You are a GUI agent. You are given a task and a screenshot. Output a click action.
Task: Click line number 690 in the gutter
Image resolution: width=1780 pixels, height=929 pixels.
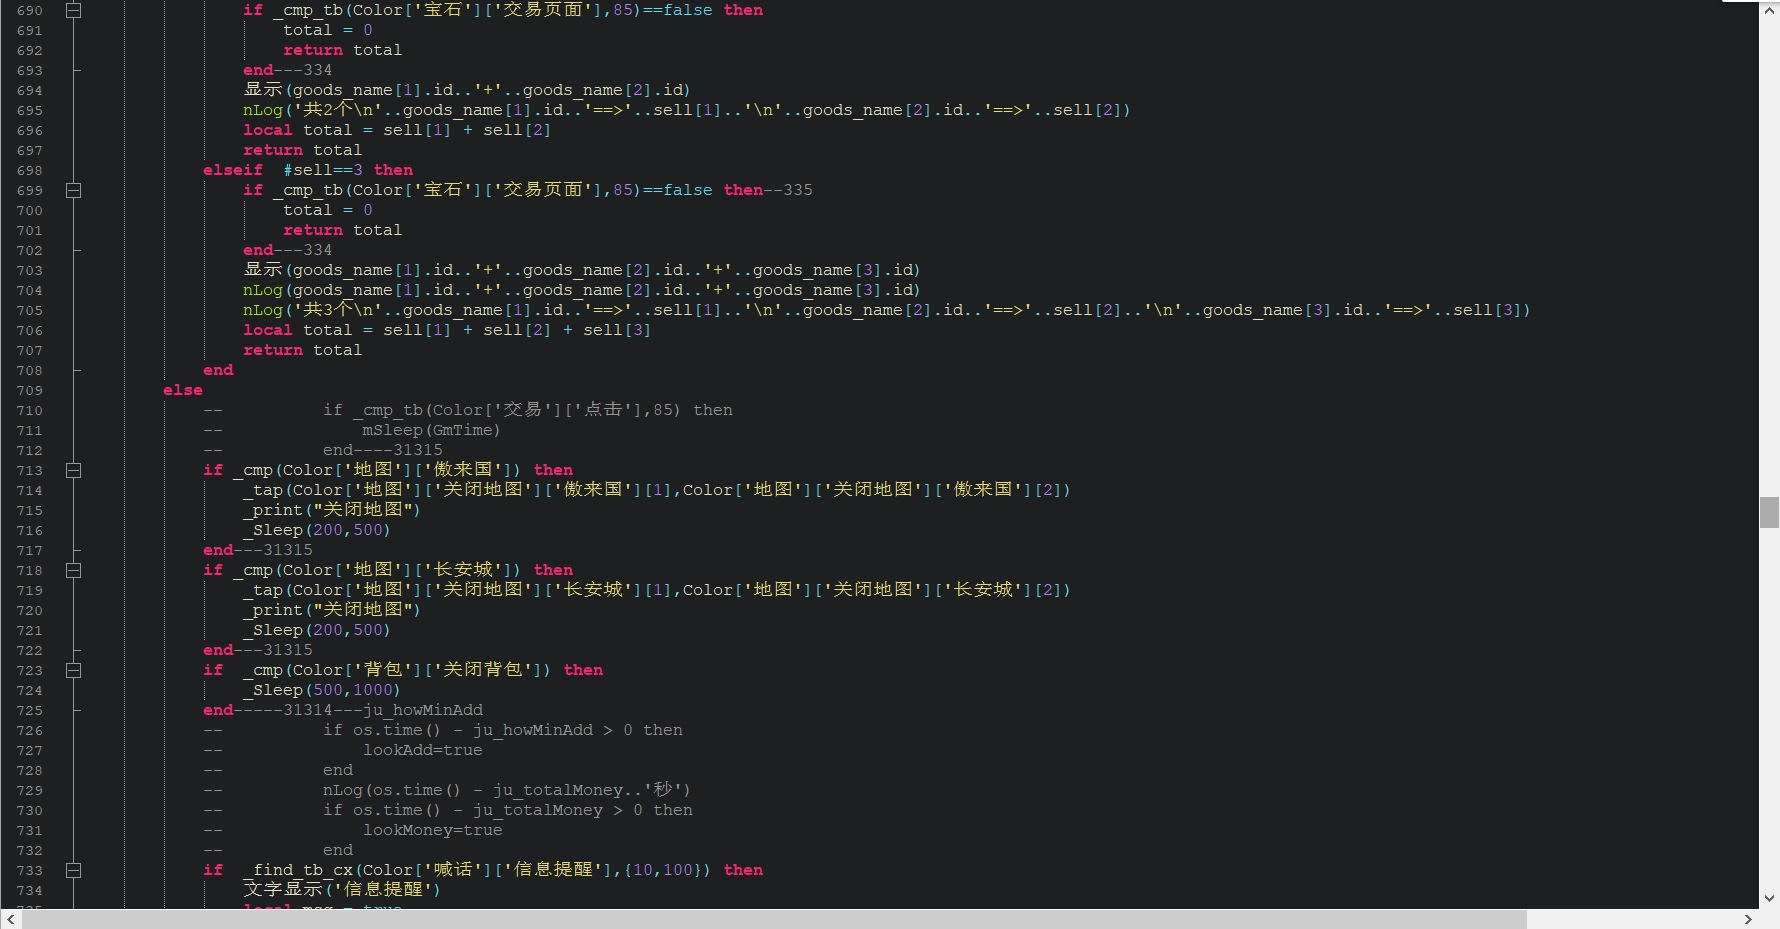(30, 10)
